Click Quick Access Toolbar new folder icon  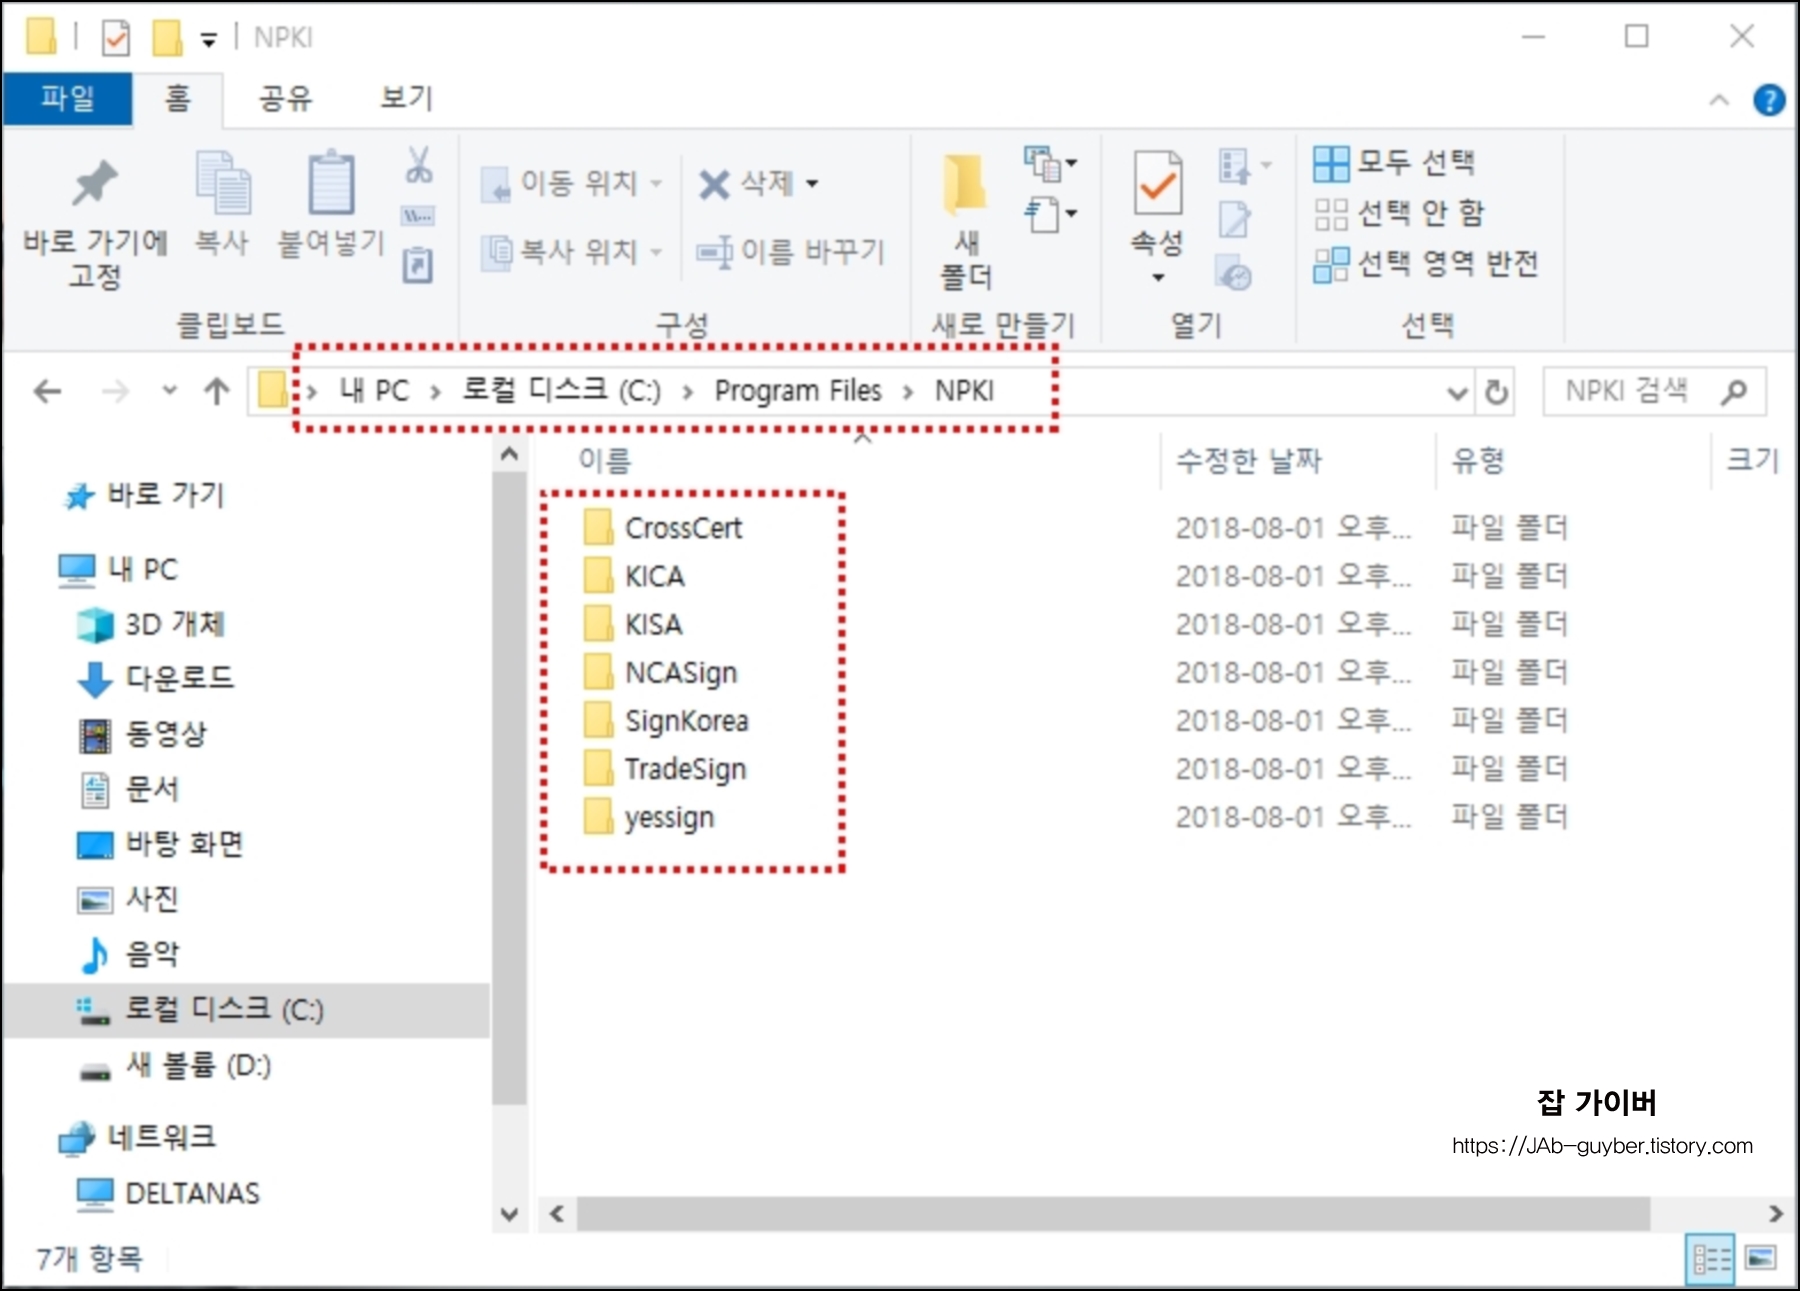[x=167, y=38]
